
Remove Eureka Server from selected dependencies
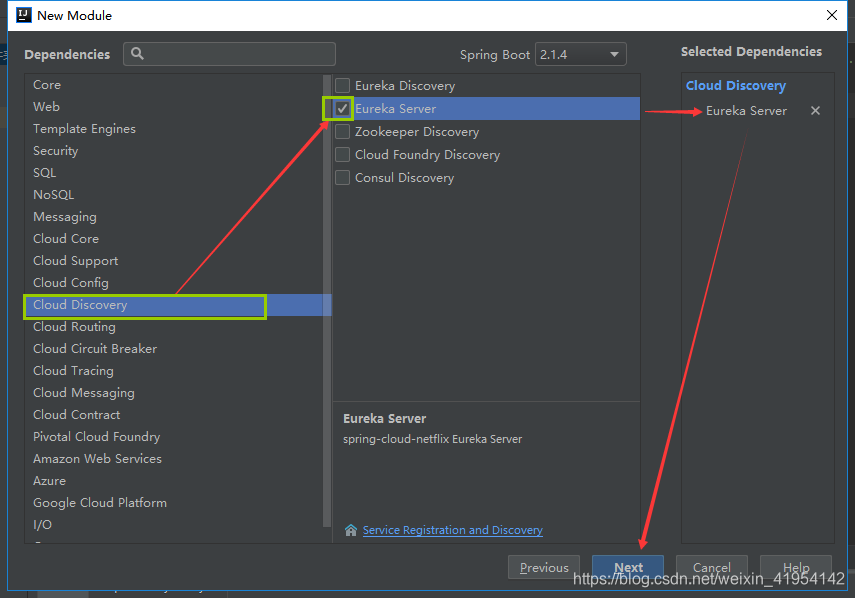point(815,111)
